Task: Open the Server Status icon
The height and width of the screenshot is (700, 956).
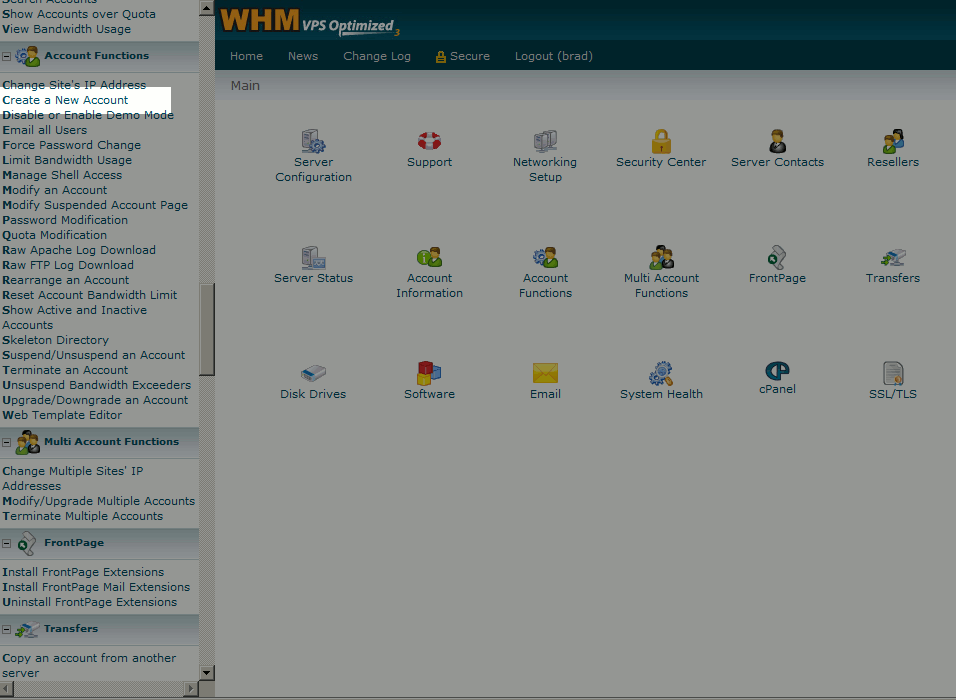Action: click(x=313, y=257)
